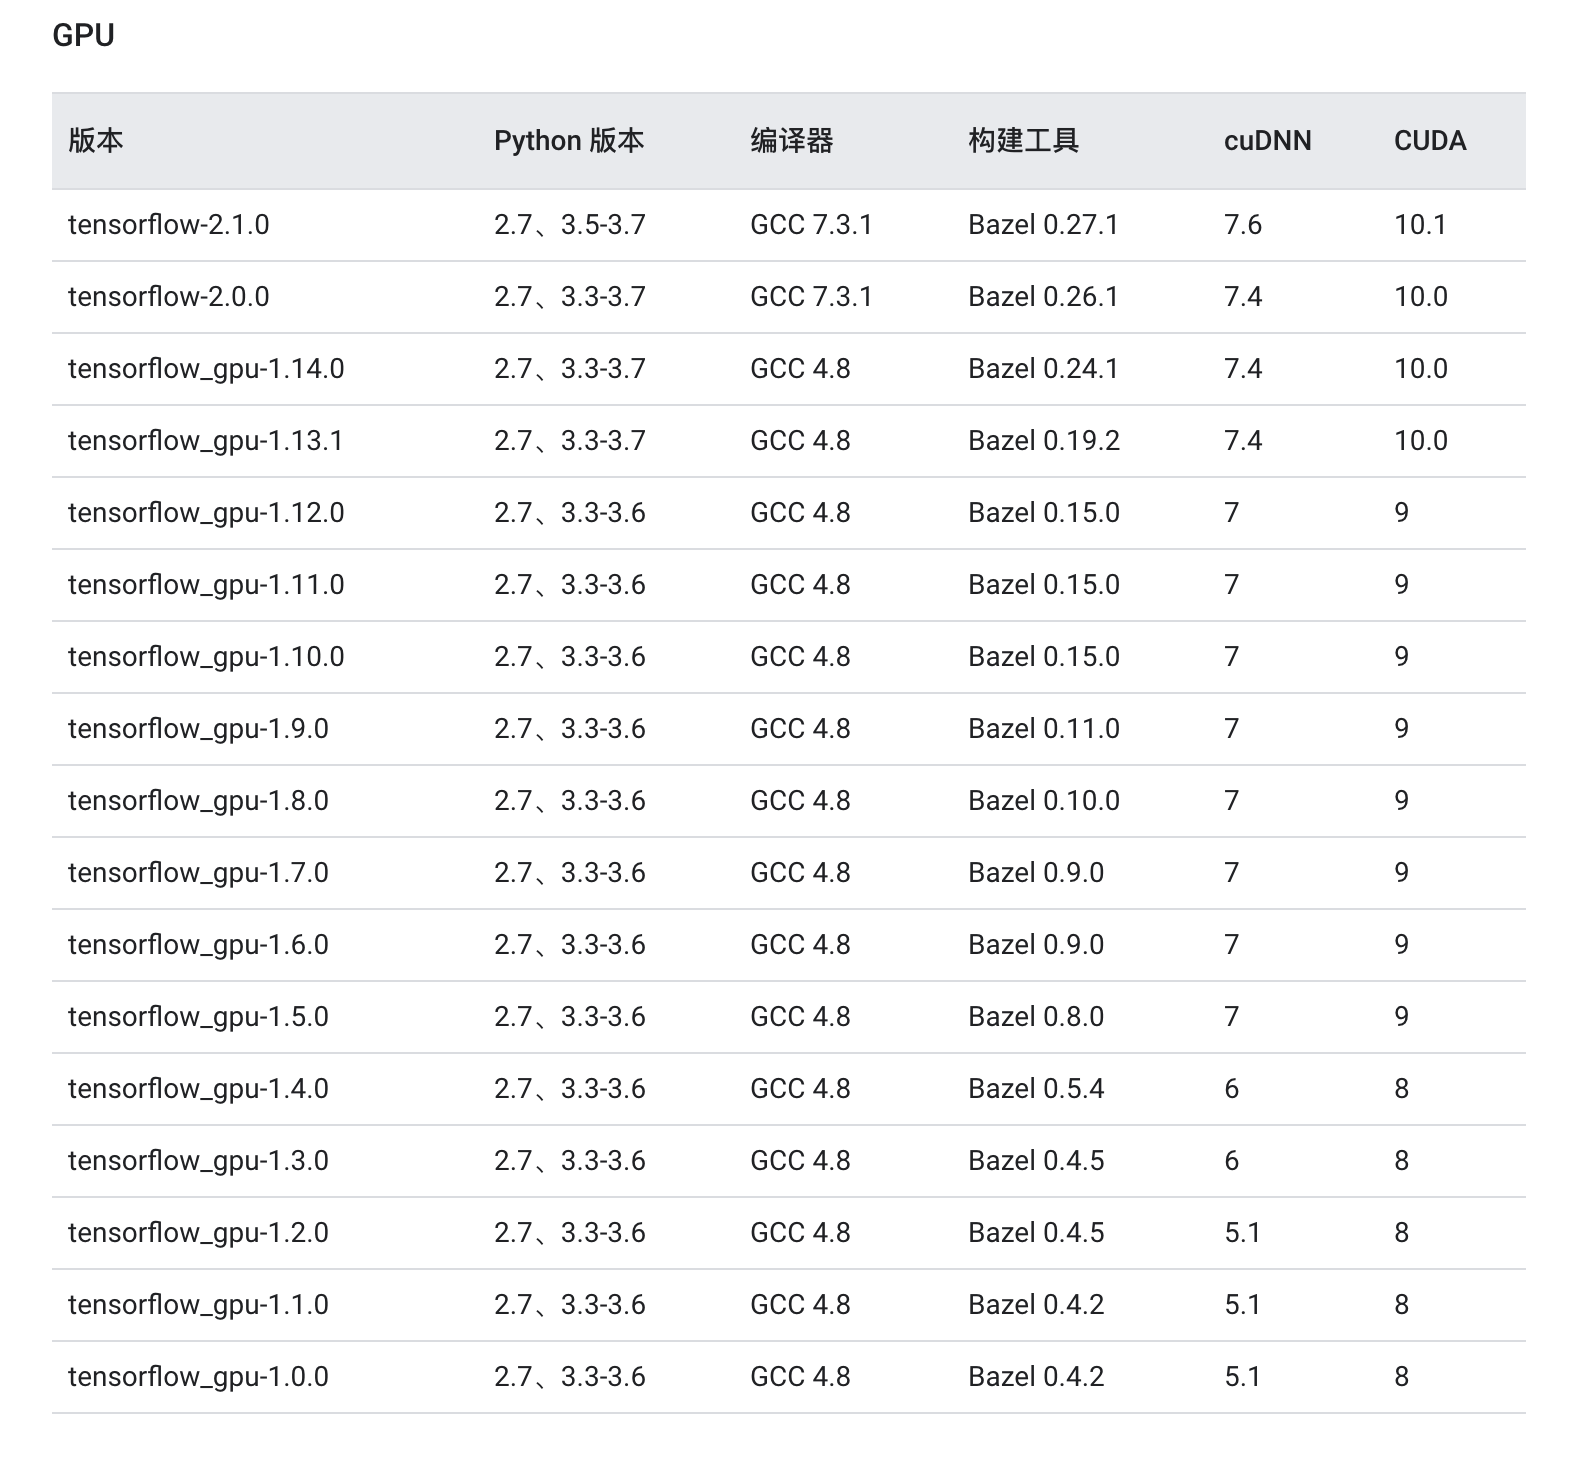
Task: Click the tensorflow_gpu-1.9.0 cell
Action: [198, 729]
